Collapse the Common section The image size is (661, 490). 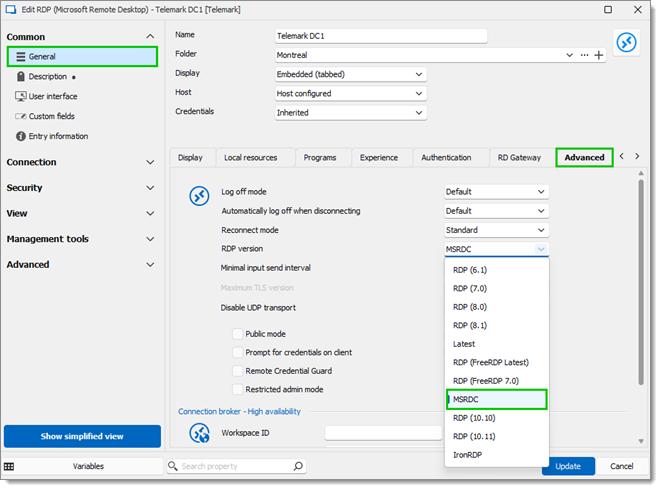click(150, 37)
